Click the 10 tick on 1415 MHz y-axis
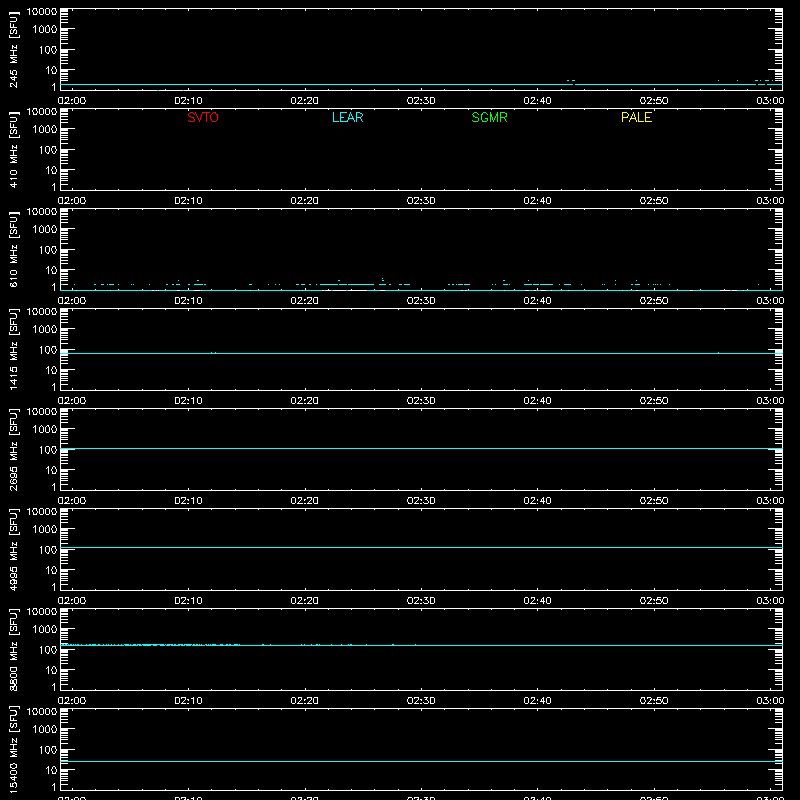 [52, 370]
